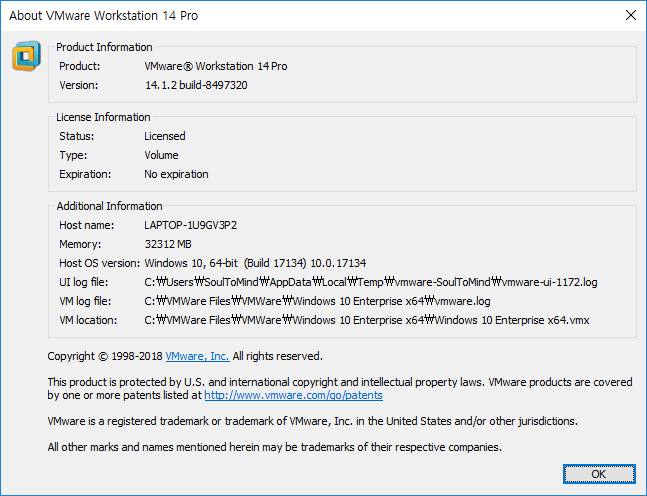Click the Host name: label
647x496 pixels.
pyautogui.click(x=87, y=225)
